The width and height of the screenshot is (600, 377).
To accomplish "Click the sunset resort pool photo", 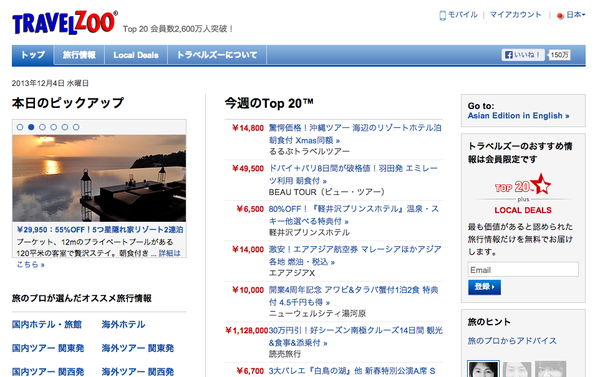I will 99,178.
